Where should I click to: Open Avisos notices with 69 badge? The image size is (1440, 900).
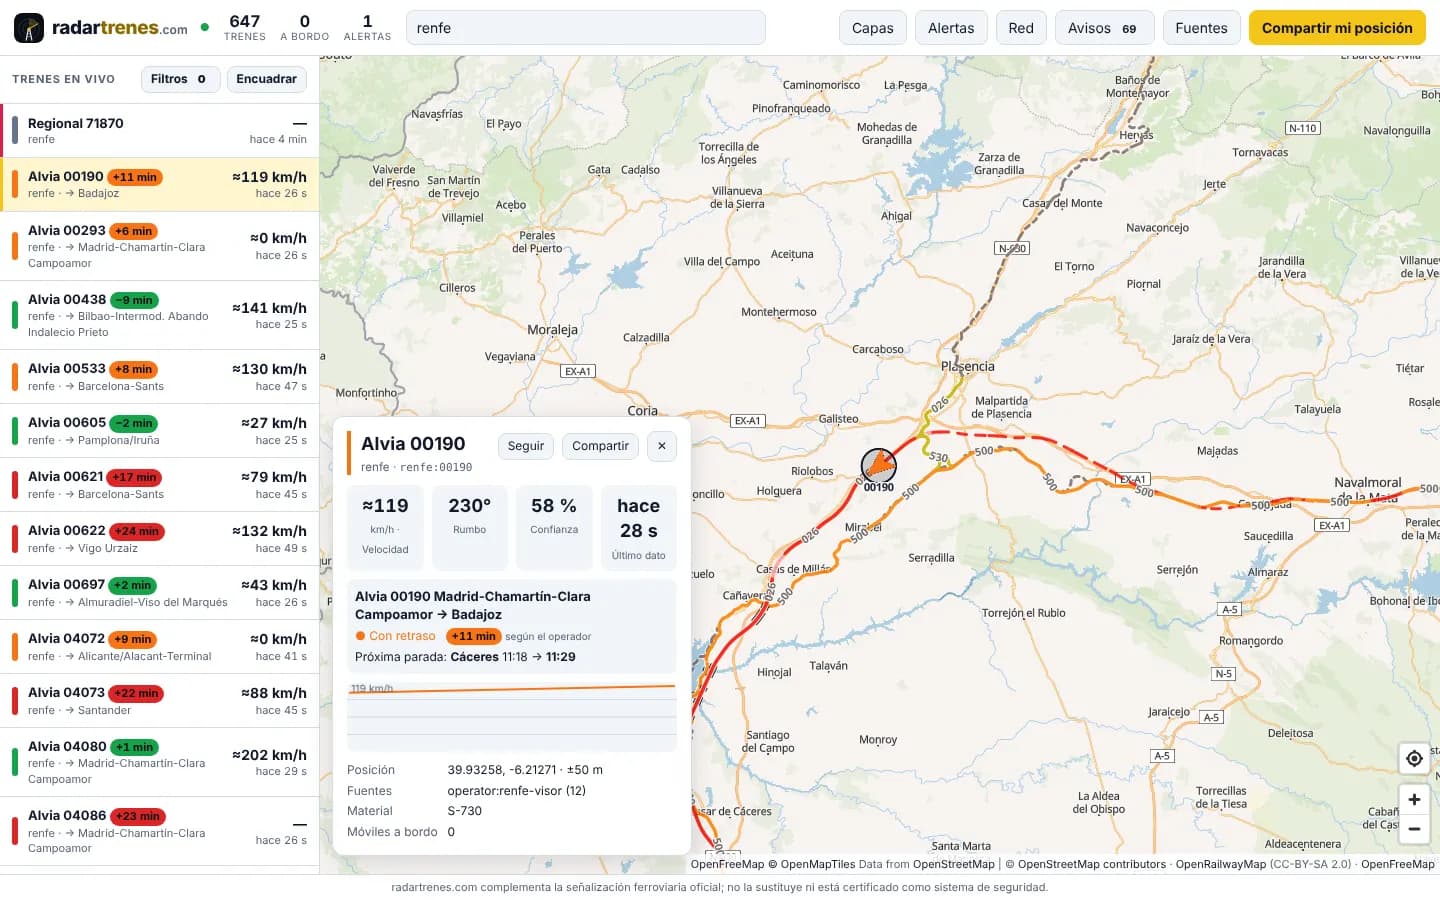(x=1104, y=28)
